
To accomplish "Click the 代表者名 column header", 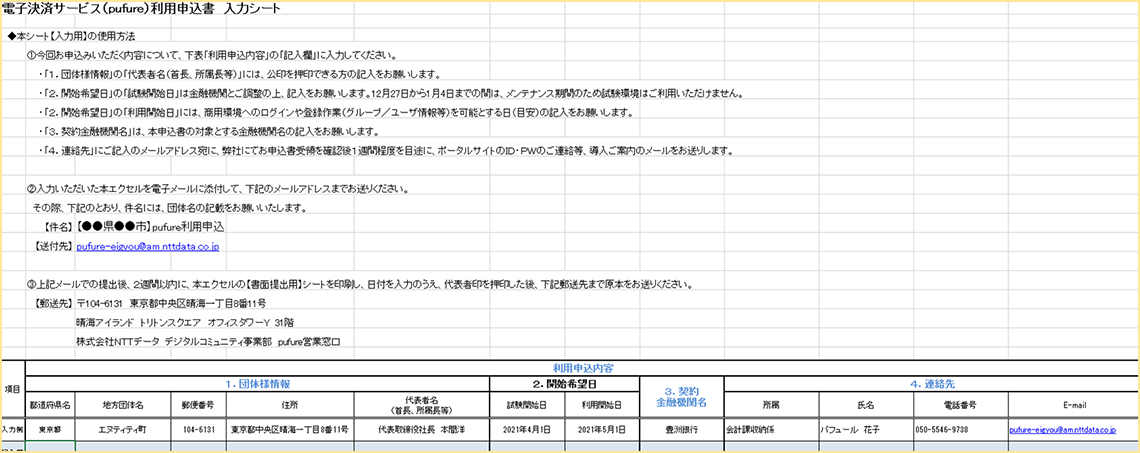I will [422, 404].
